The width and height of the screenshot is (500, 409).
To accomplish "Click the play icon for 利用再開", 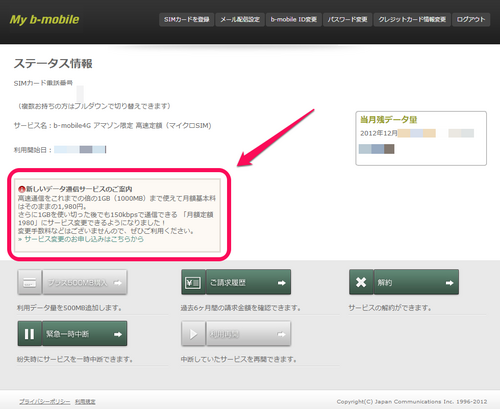I will click(193, 334).
